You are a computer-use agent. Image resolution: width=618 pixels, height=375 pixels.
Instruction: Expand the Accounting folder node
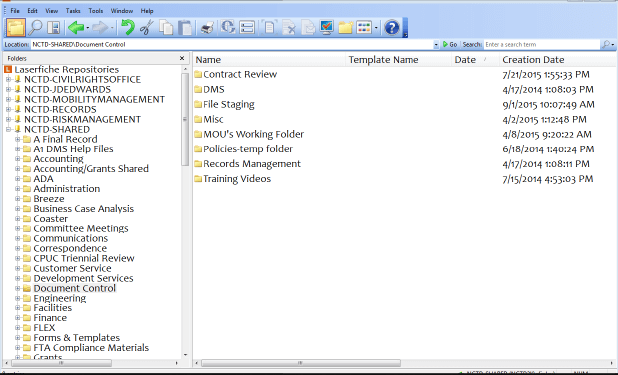pyautogui.click(x=18, y=159)
